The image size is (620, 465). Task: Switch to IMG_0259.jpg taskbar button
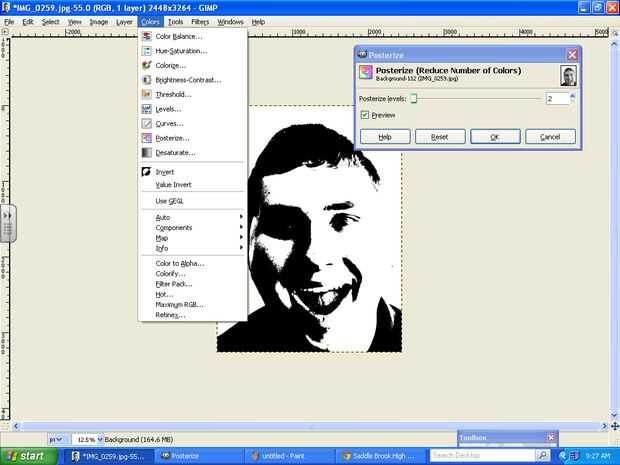108,456
